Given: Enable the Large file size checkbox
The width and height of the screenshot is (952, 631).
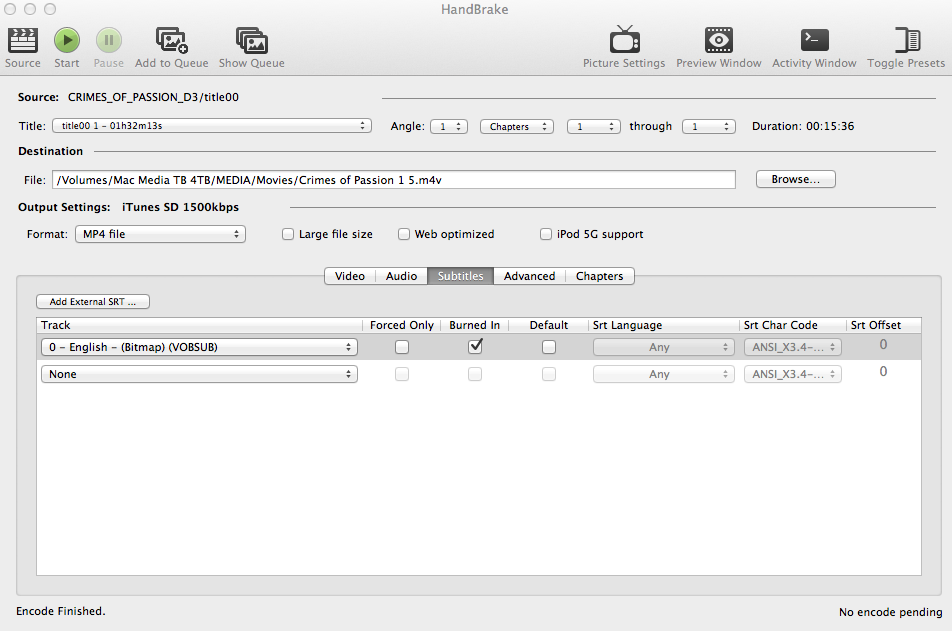Looking at the screenshot, I should 288,234.
